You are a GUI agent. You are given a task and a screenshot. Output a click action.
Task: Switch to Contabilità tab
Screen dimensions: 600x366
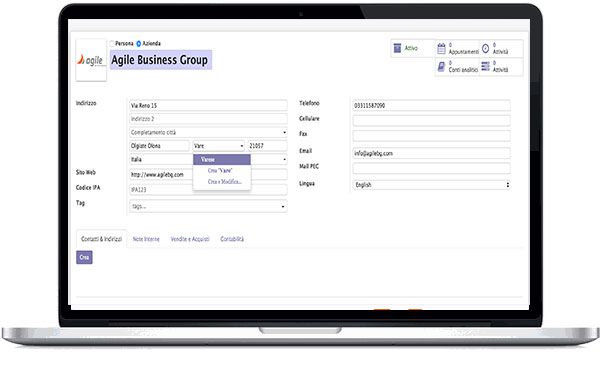[232, 239]
